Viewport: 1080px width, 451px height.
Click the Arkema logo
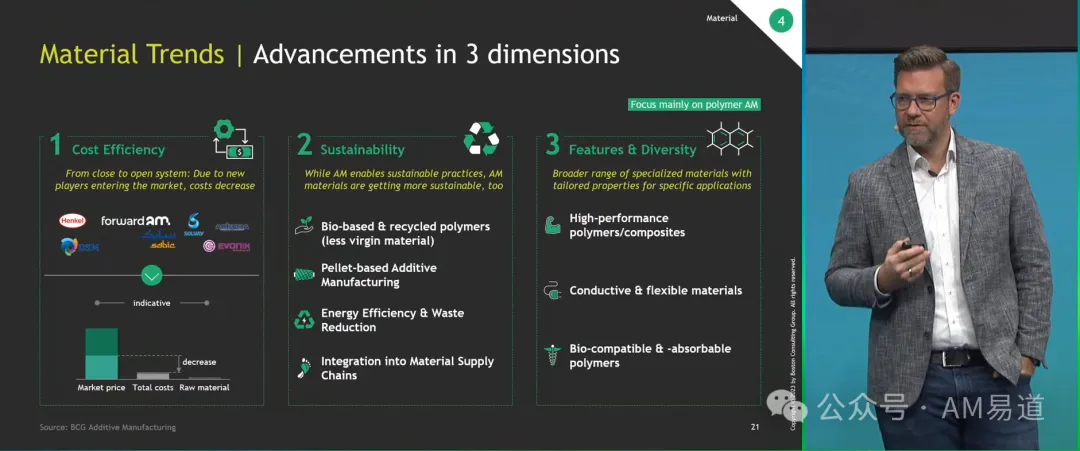point(231,227)
